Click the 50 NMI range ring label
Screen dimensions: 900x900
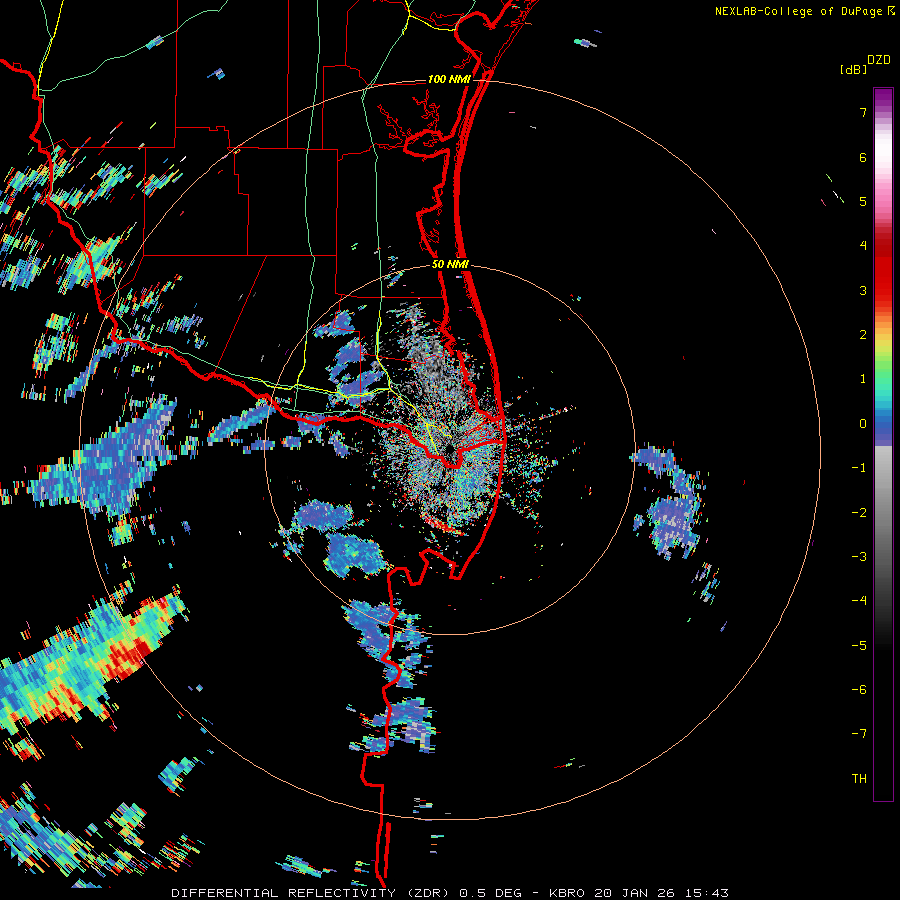pyautogui.click(x=451, y=265)
